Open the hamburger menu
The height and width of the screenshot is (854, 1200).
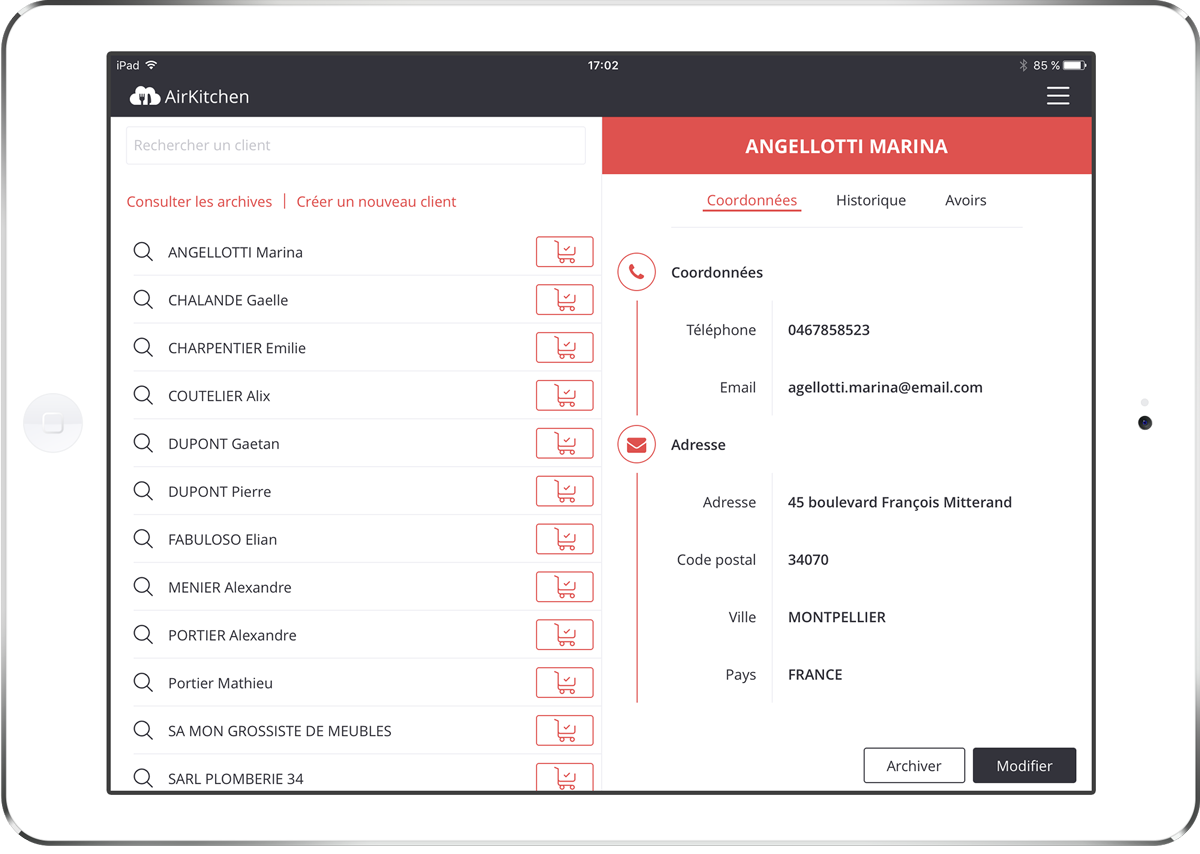tap(1058, 96)
